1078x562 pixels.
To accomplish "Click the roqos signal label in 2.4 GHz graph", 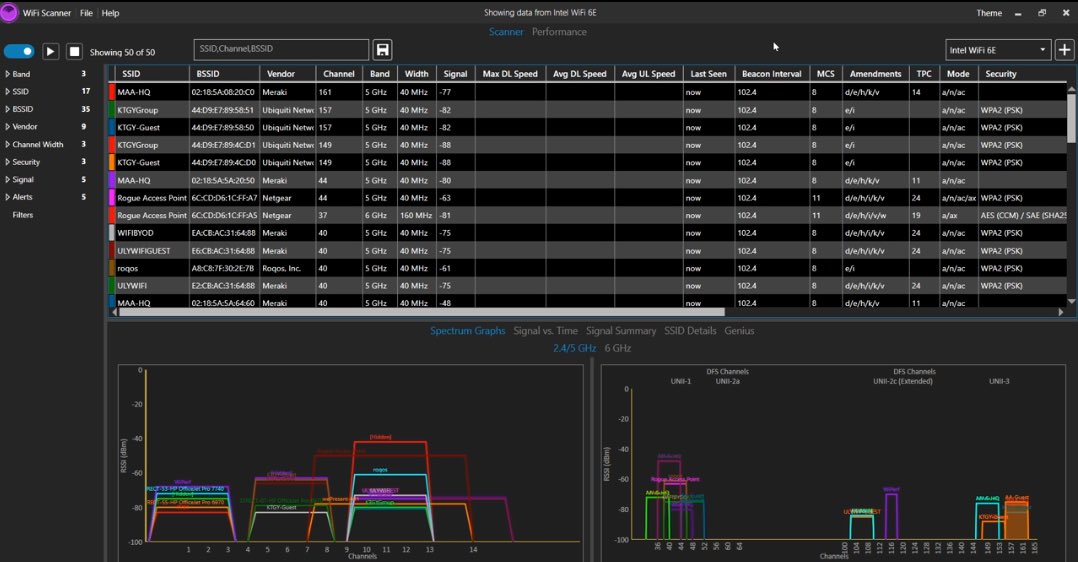I will (380, 470).
